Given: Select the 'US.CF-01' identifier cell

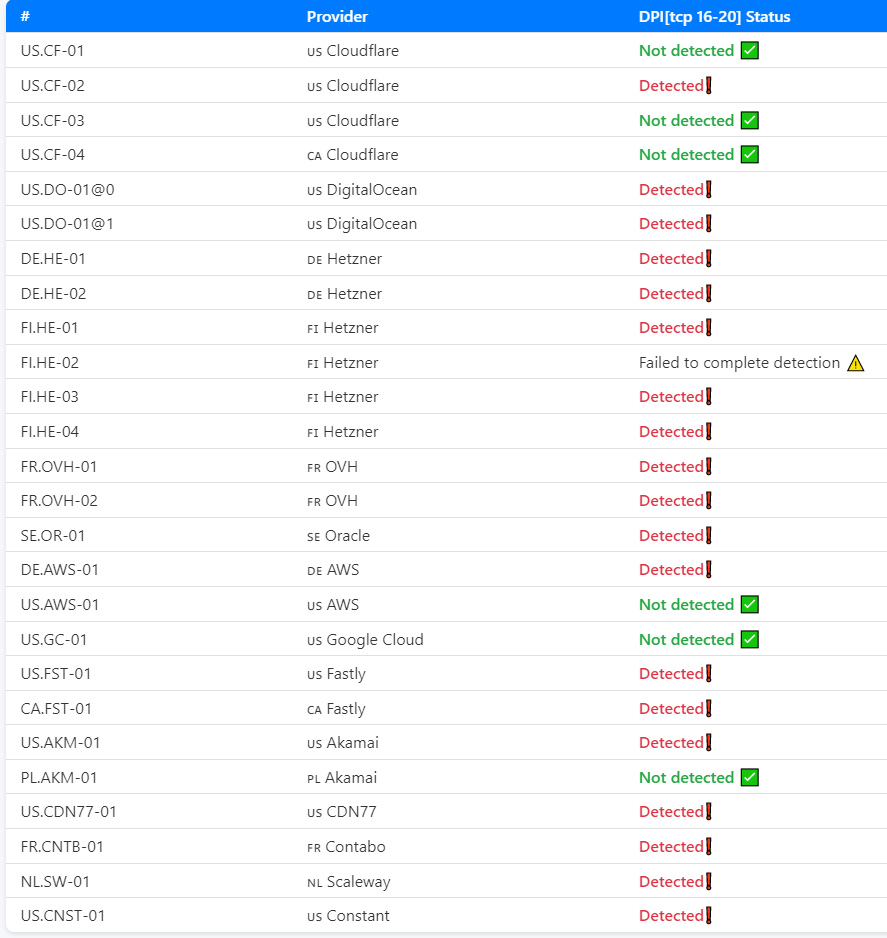Looking at the screenshot, I should (53, 51).
